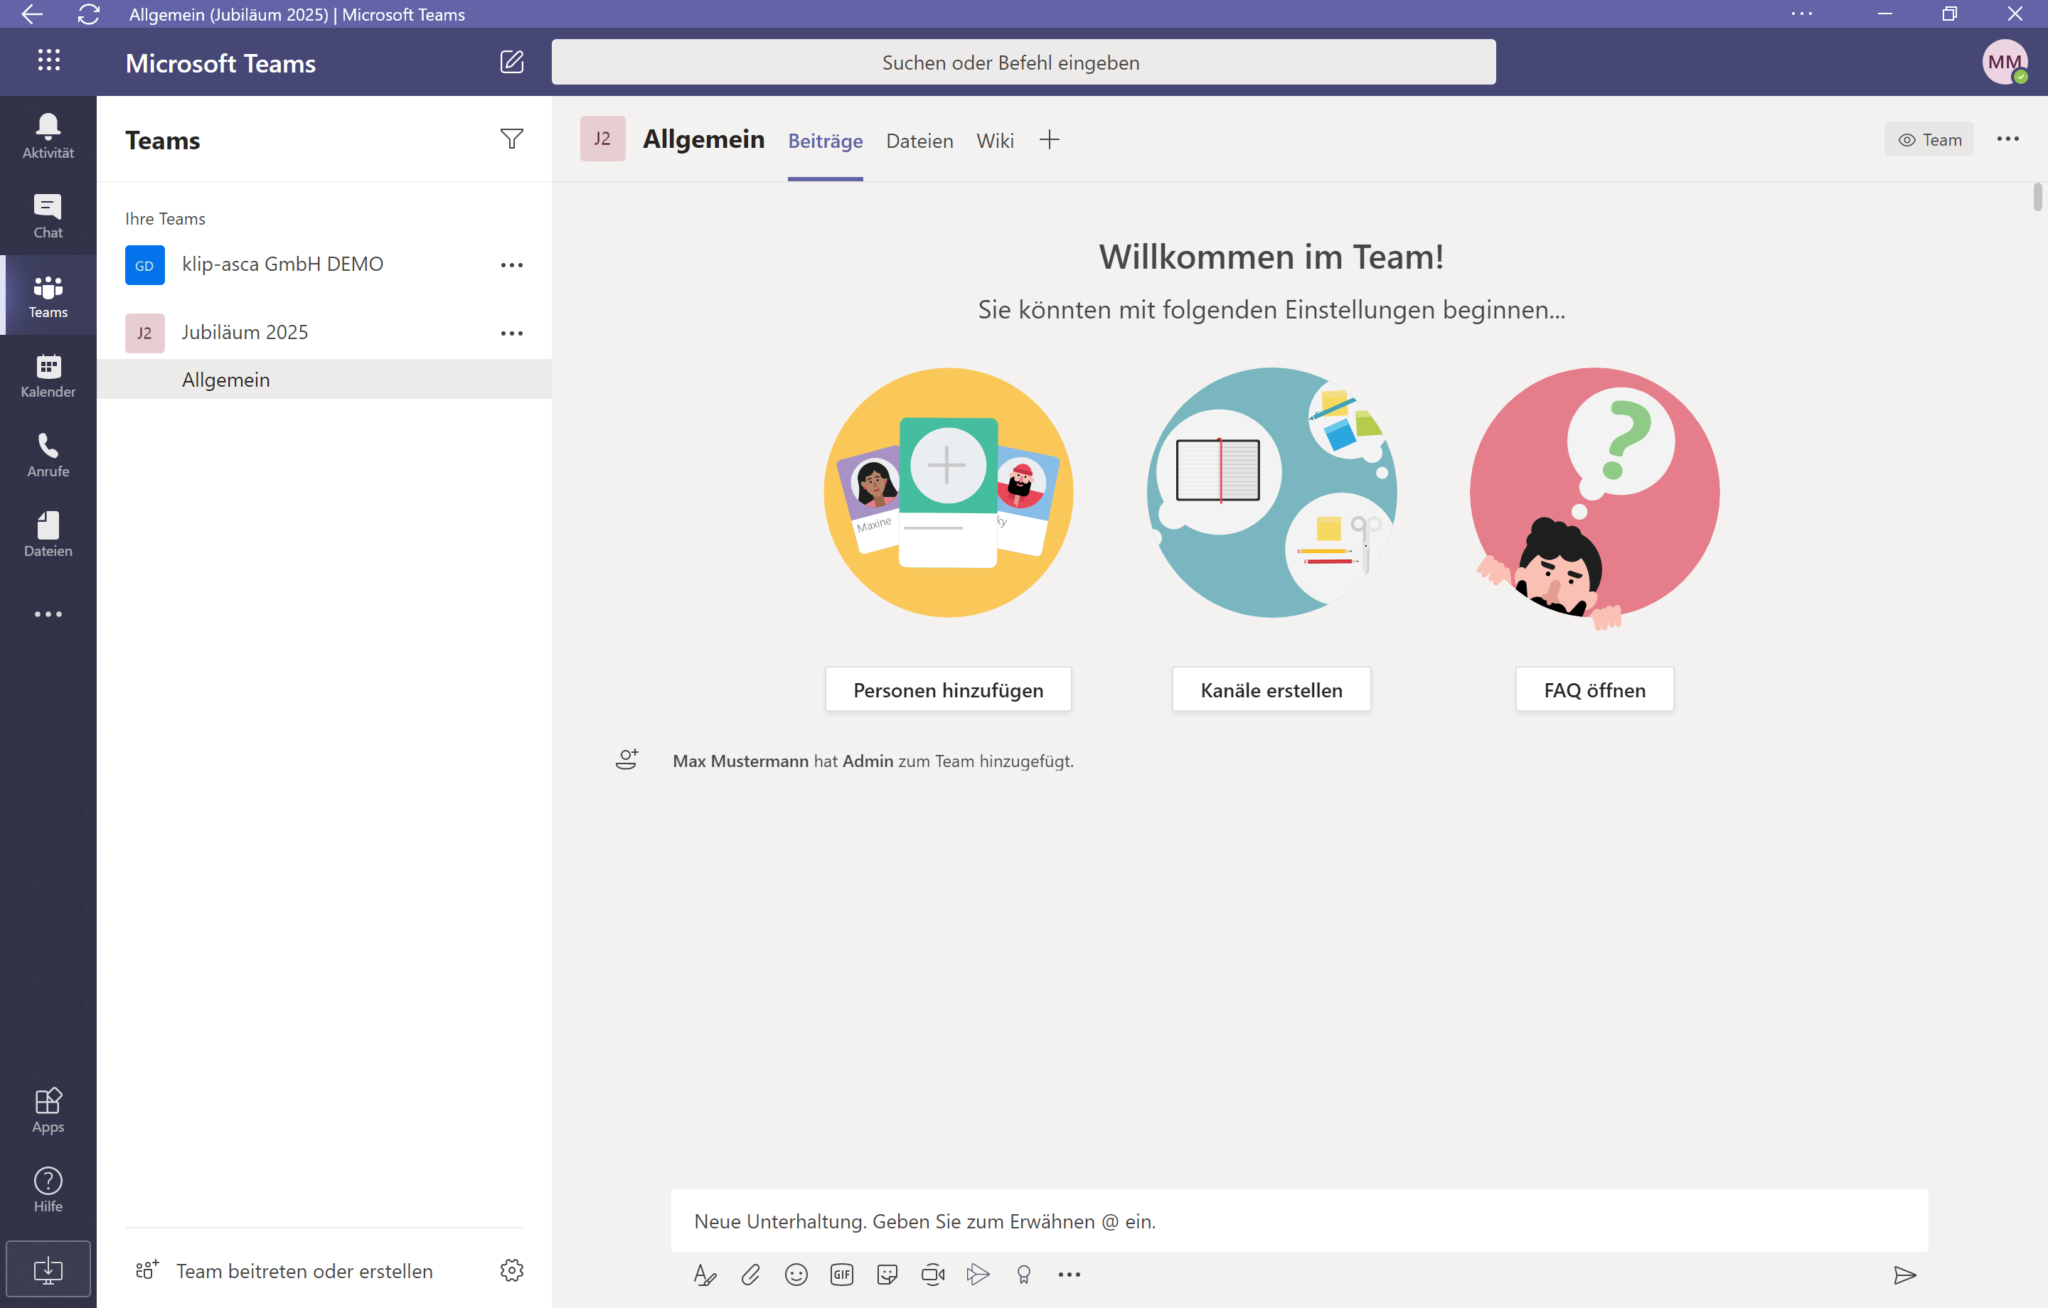Toggle the text format options icon
Image resolution: width=2048 pixels, height=1308 pixels.
pos(705,1274)
